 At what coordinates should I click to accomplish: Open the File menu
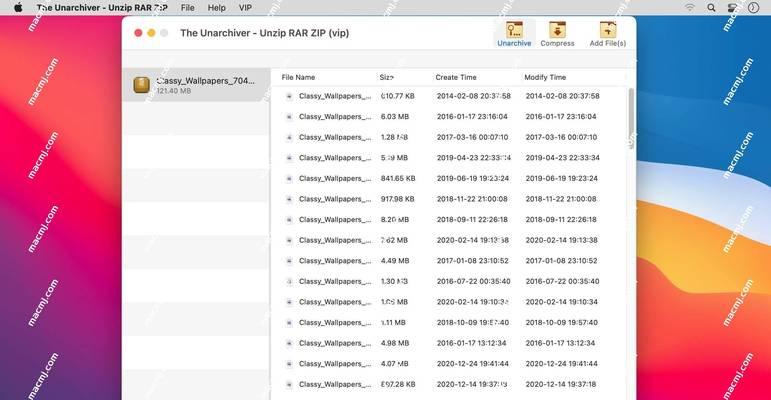coord(187,7)
